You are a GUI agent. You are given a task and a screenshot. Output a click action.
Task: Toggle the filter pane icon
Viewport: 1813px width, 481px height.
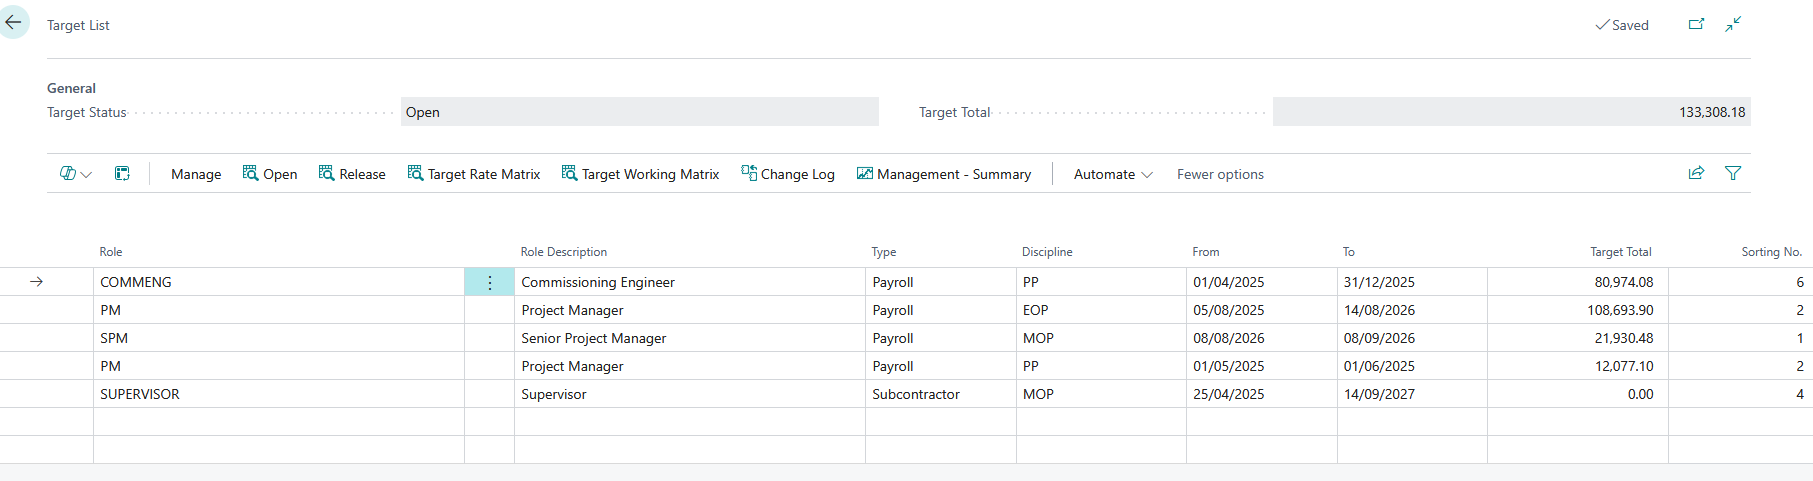(x=1733, y=173)
